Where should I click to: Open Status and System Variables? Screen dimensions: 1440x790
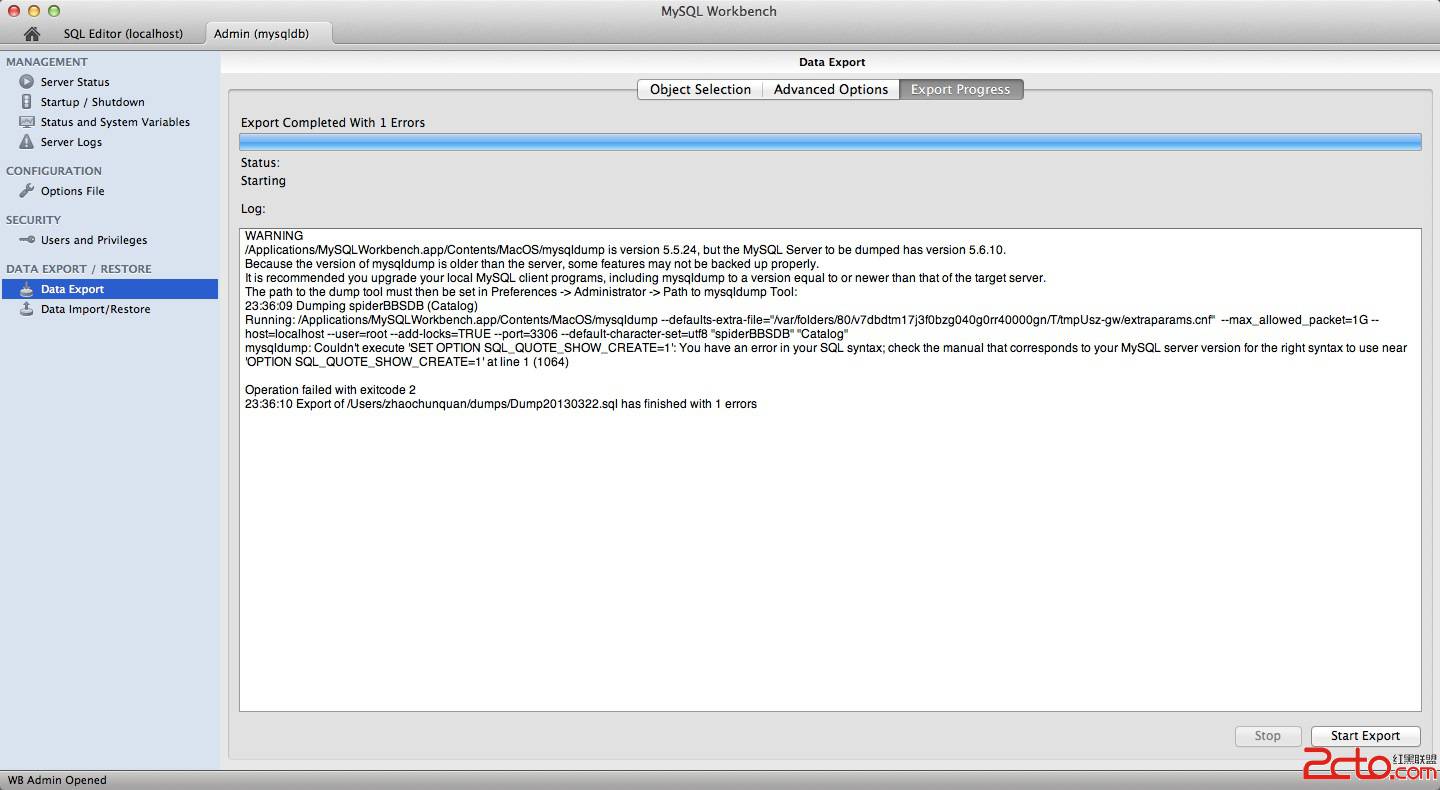[115, 122]
